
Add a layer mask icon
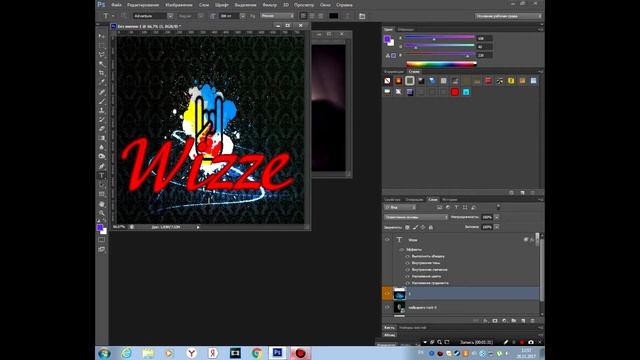pos(495,321)
